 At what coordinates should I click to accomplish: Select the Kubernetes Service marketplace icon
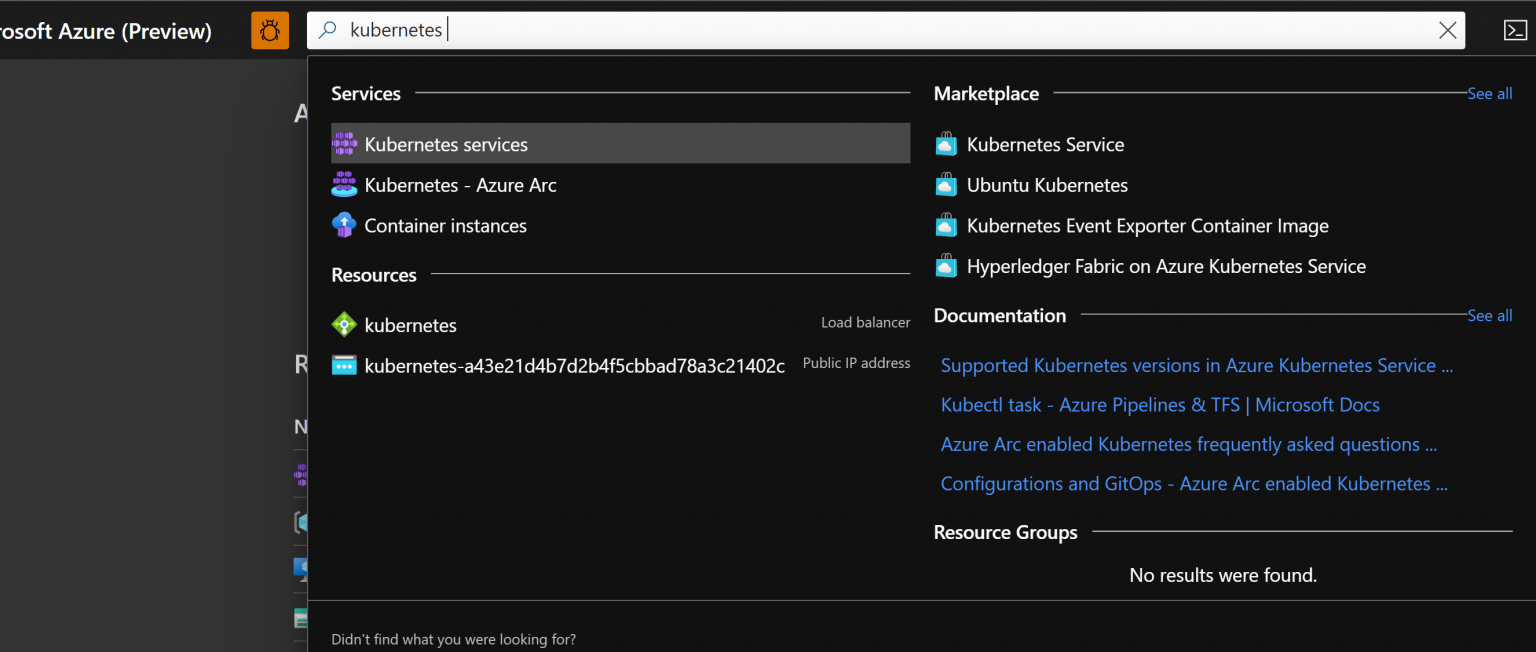pyautogui.click(x=945, y=144)
